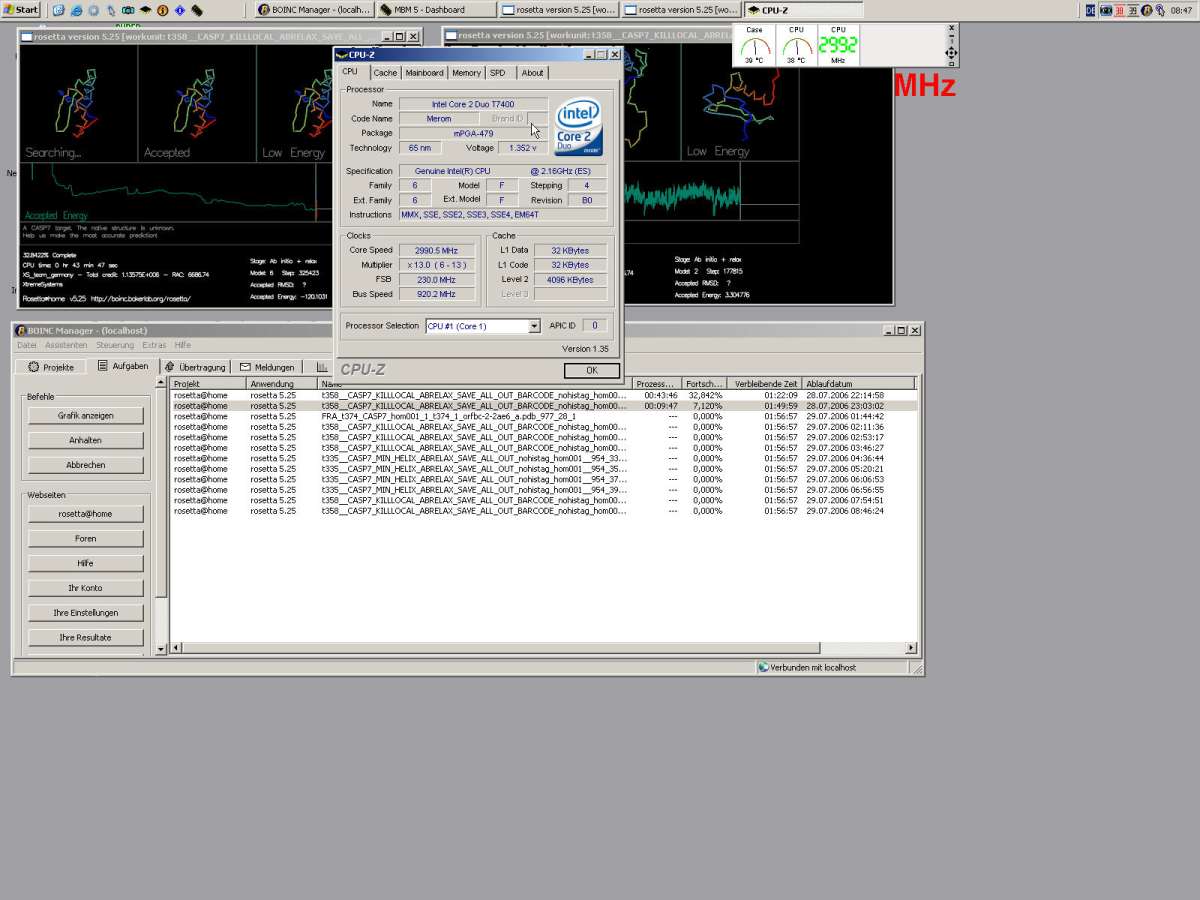Viewport: 1200px width, 900px height.
Task: Open the Memory tab in CPU-Z
Action: [466, 73]
